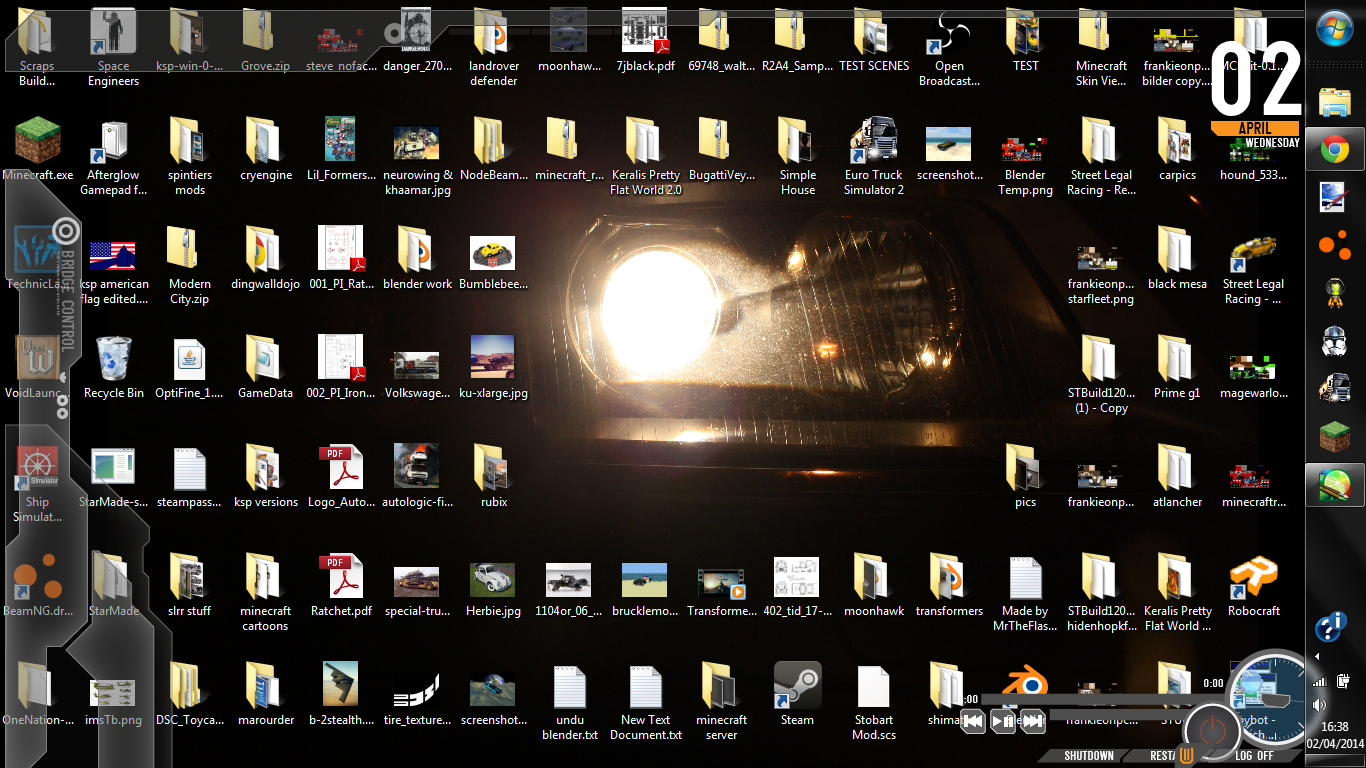Open Ratchet.pdf file
Viewport: 1366px width, 768px height.
coord(341,587)
